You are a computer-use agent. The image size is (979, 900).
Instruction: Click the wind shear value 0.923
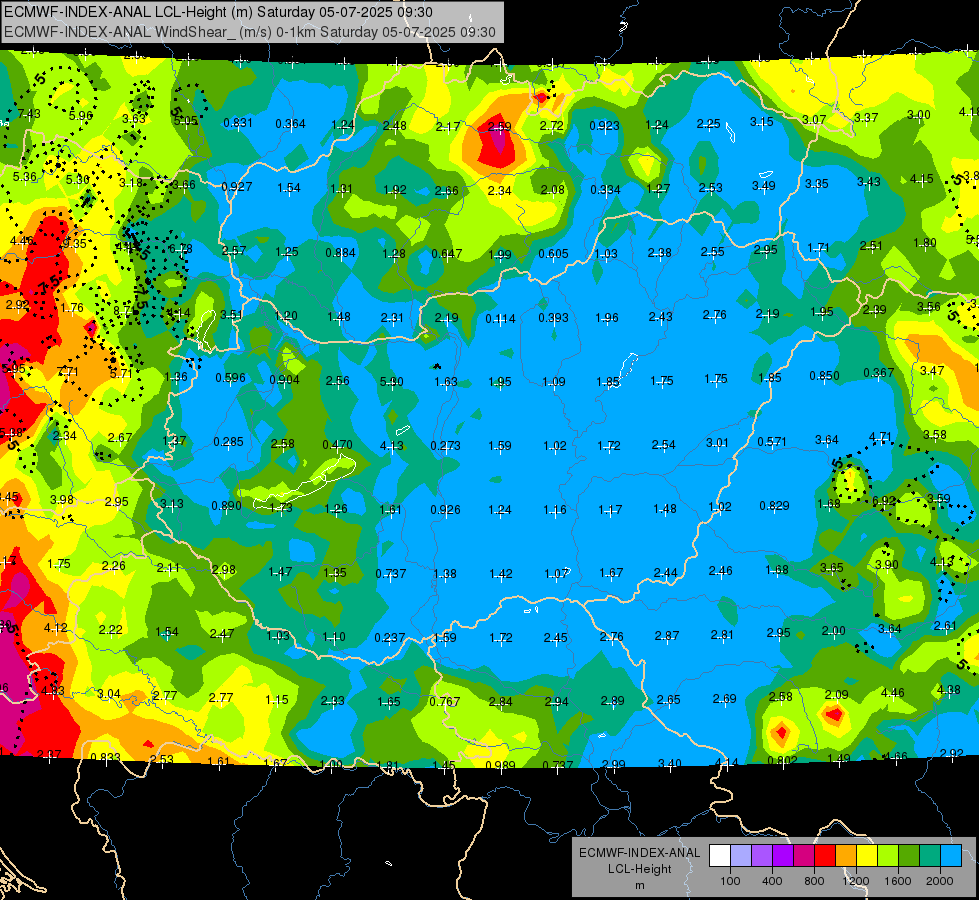coord(604,126)
